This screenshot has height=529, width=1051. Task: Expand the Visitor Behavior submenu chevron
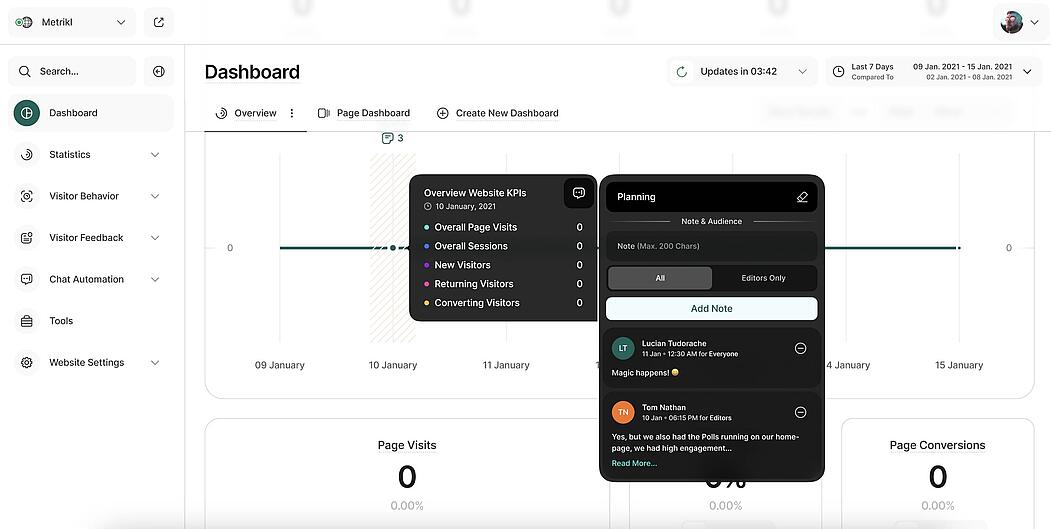point(155,196)
